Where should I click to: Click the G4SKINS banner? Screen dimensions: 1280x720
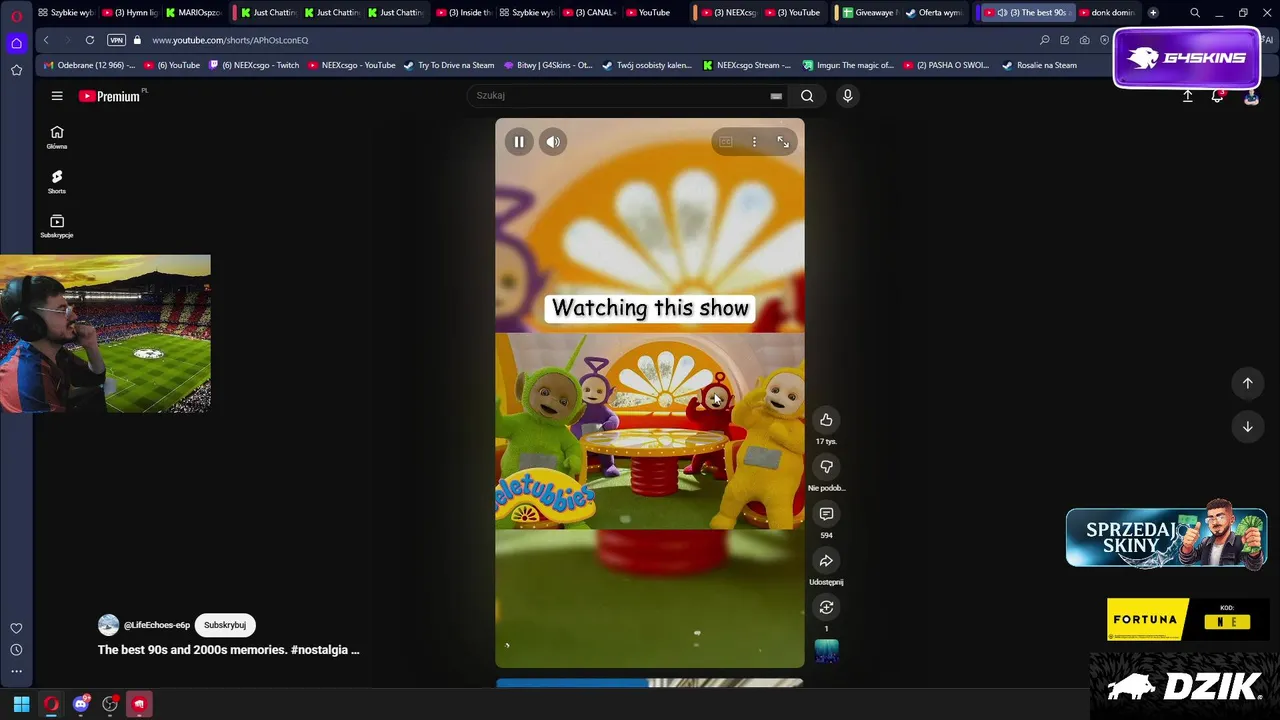pyautogui.click(x=1187, y=58)
